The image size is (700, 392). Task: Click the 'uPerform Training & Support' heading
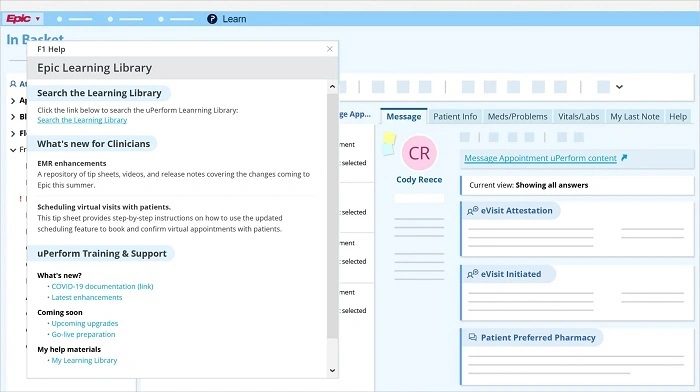coord(102,254)
